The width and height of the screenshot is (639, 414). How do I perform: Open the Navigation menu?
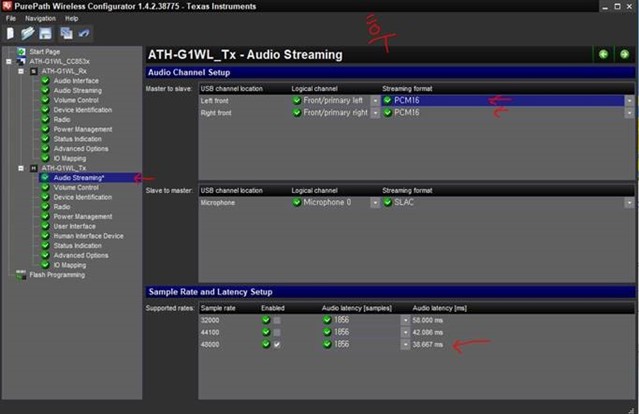40,18
